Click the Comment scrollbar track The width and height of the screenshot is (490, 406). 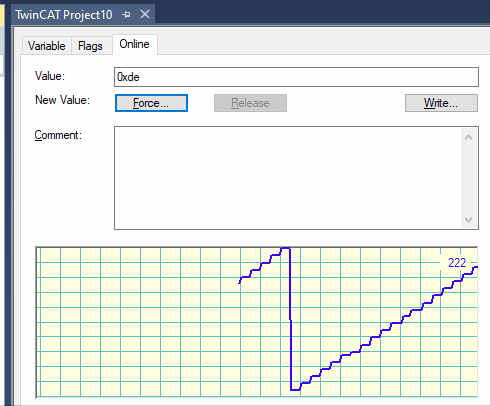(468, 178)
